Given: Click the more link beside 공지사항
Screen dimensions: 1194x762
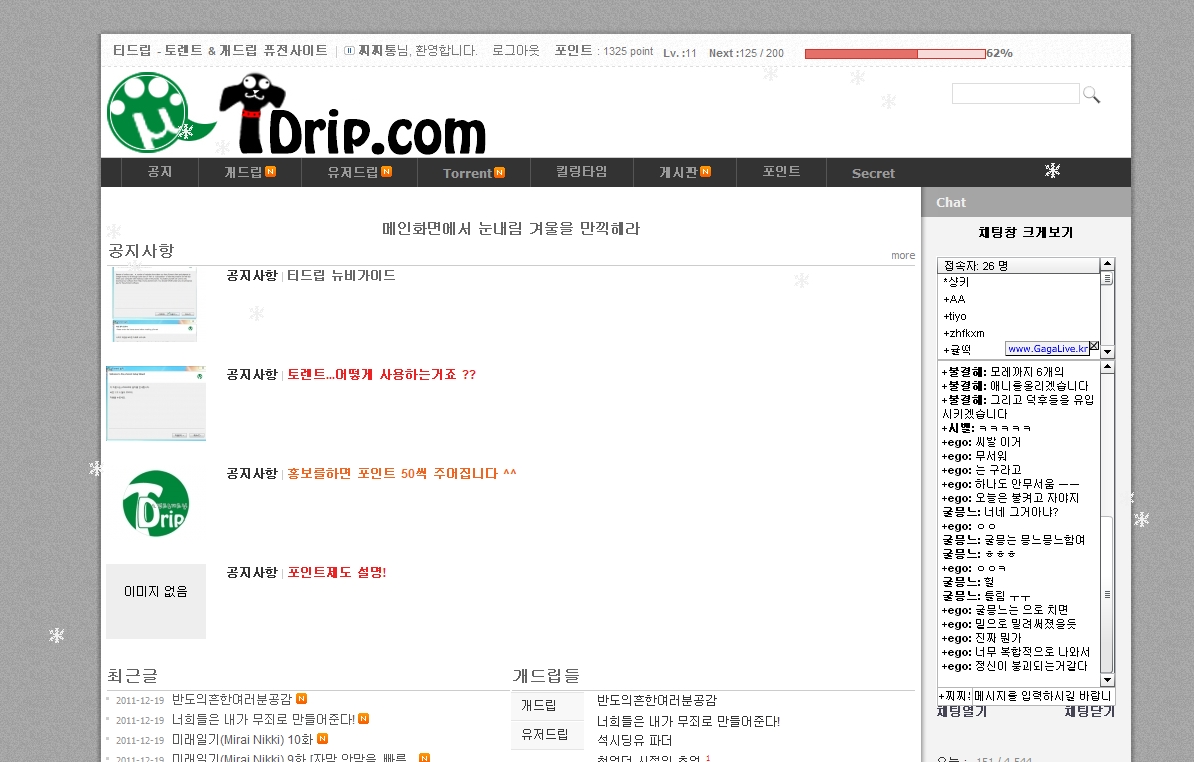Looking at the screenshot, I should pos(903,256).
